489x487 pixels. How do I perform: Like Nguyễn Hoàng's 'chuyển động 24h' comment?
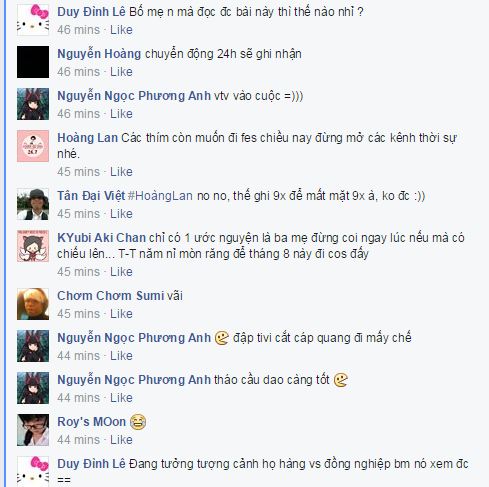pos(121,72)
